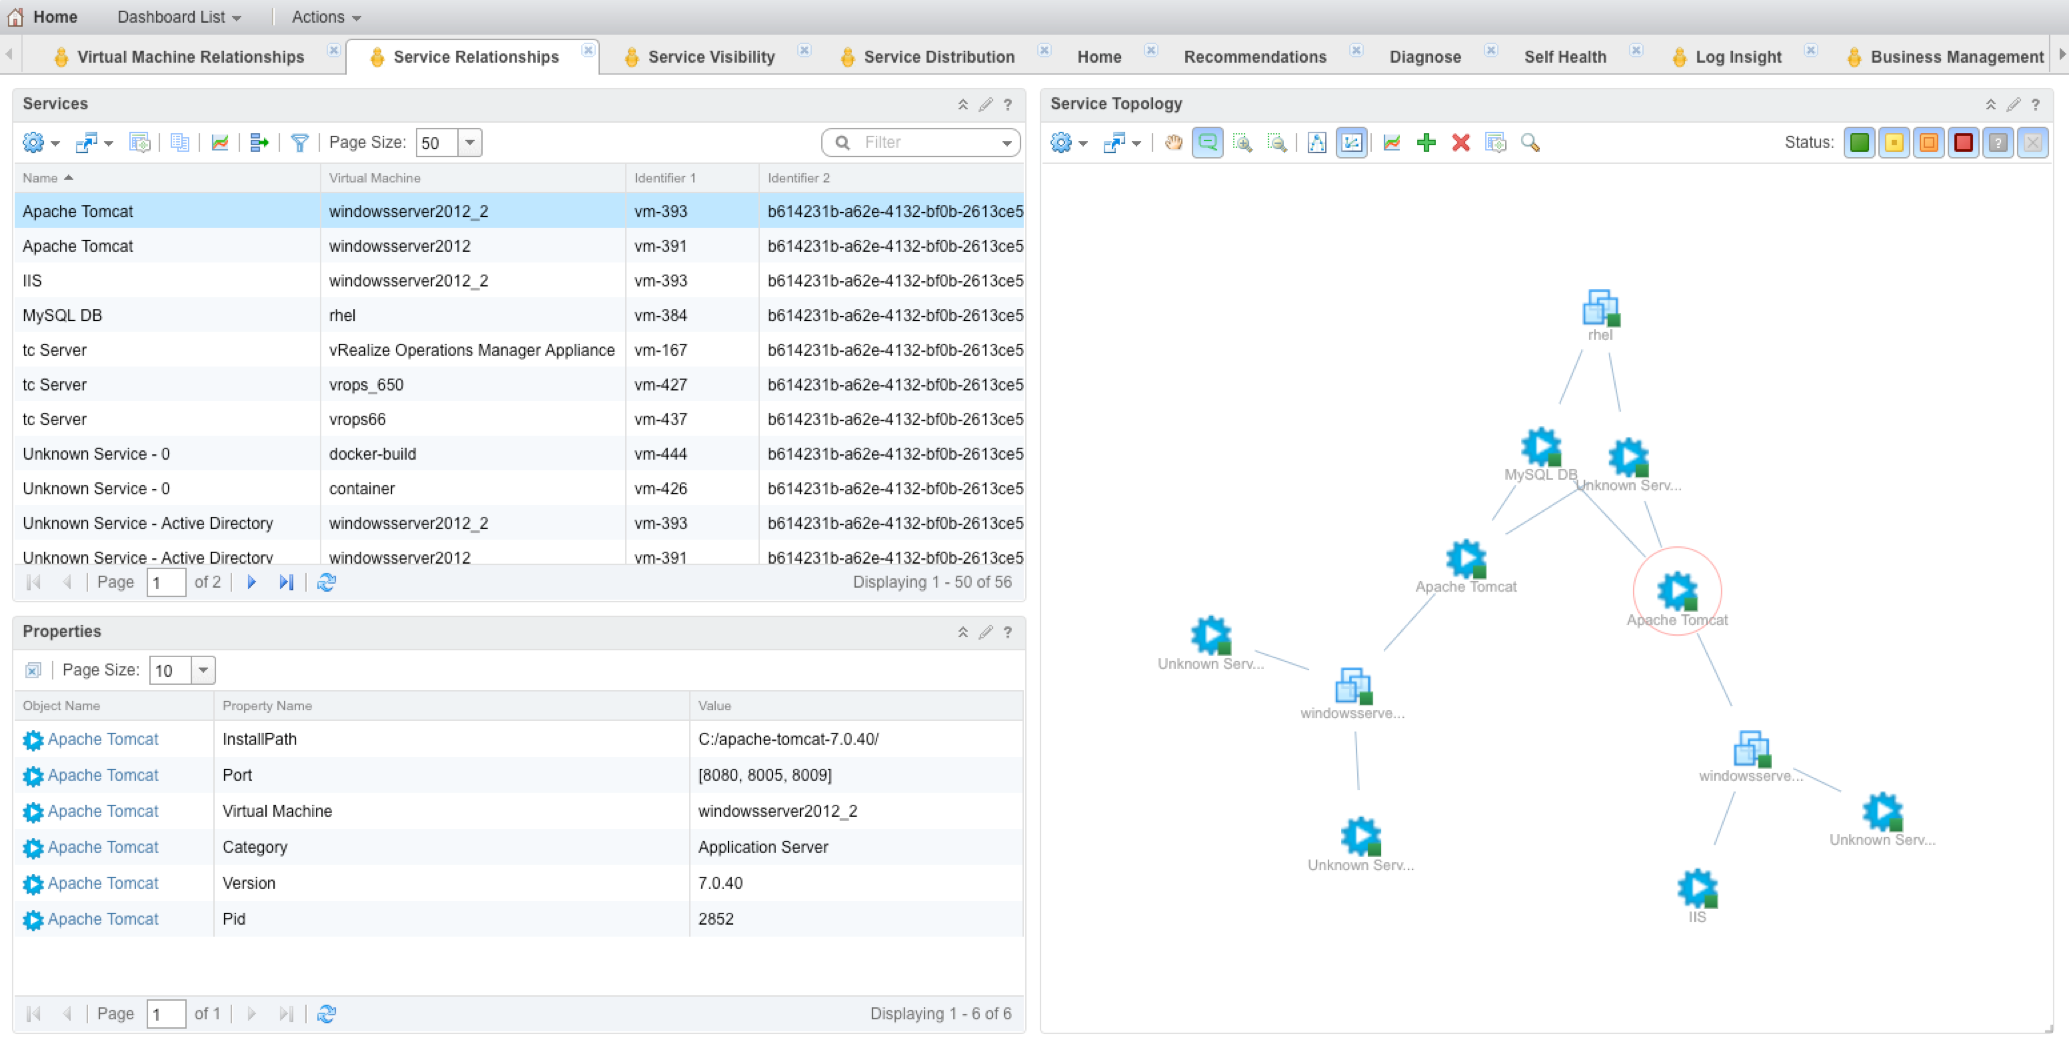Click the Apache Tomcat link in InstallPath row
The image size is (2069, 1050).
(x=103, y=739)
